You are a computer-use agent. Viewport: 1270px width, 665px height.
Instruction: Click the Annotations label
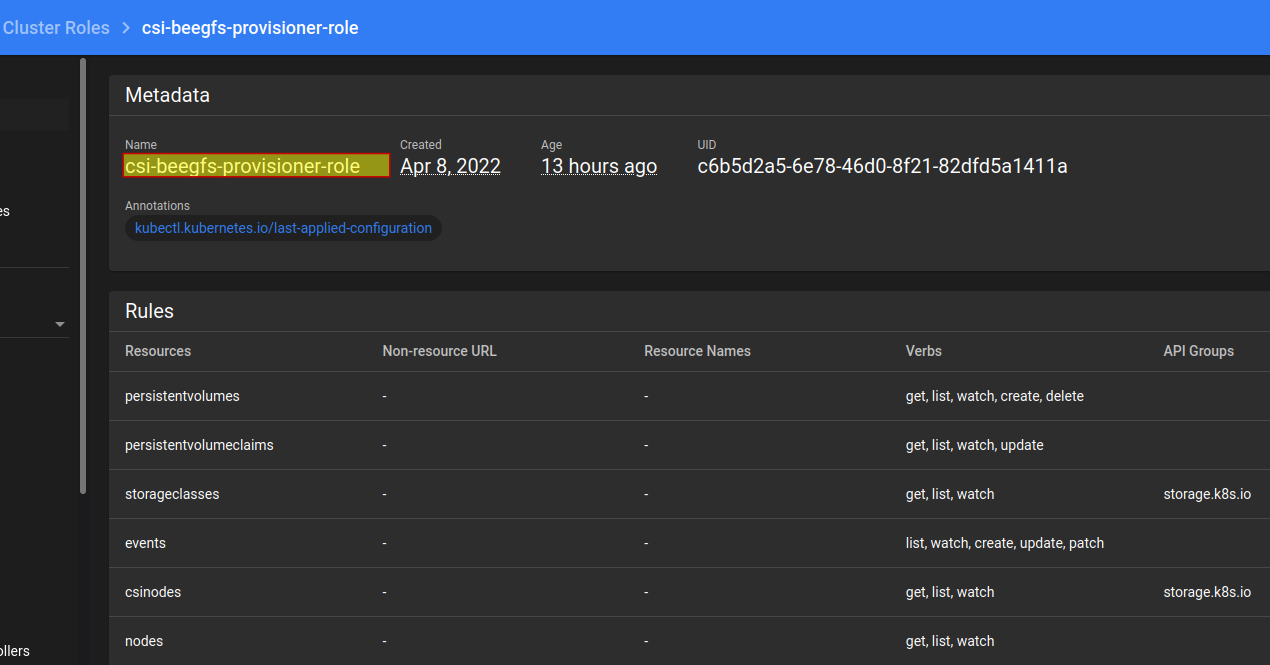pos(157,206)
